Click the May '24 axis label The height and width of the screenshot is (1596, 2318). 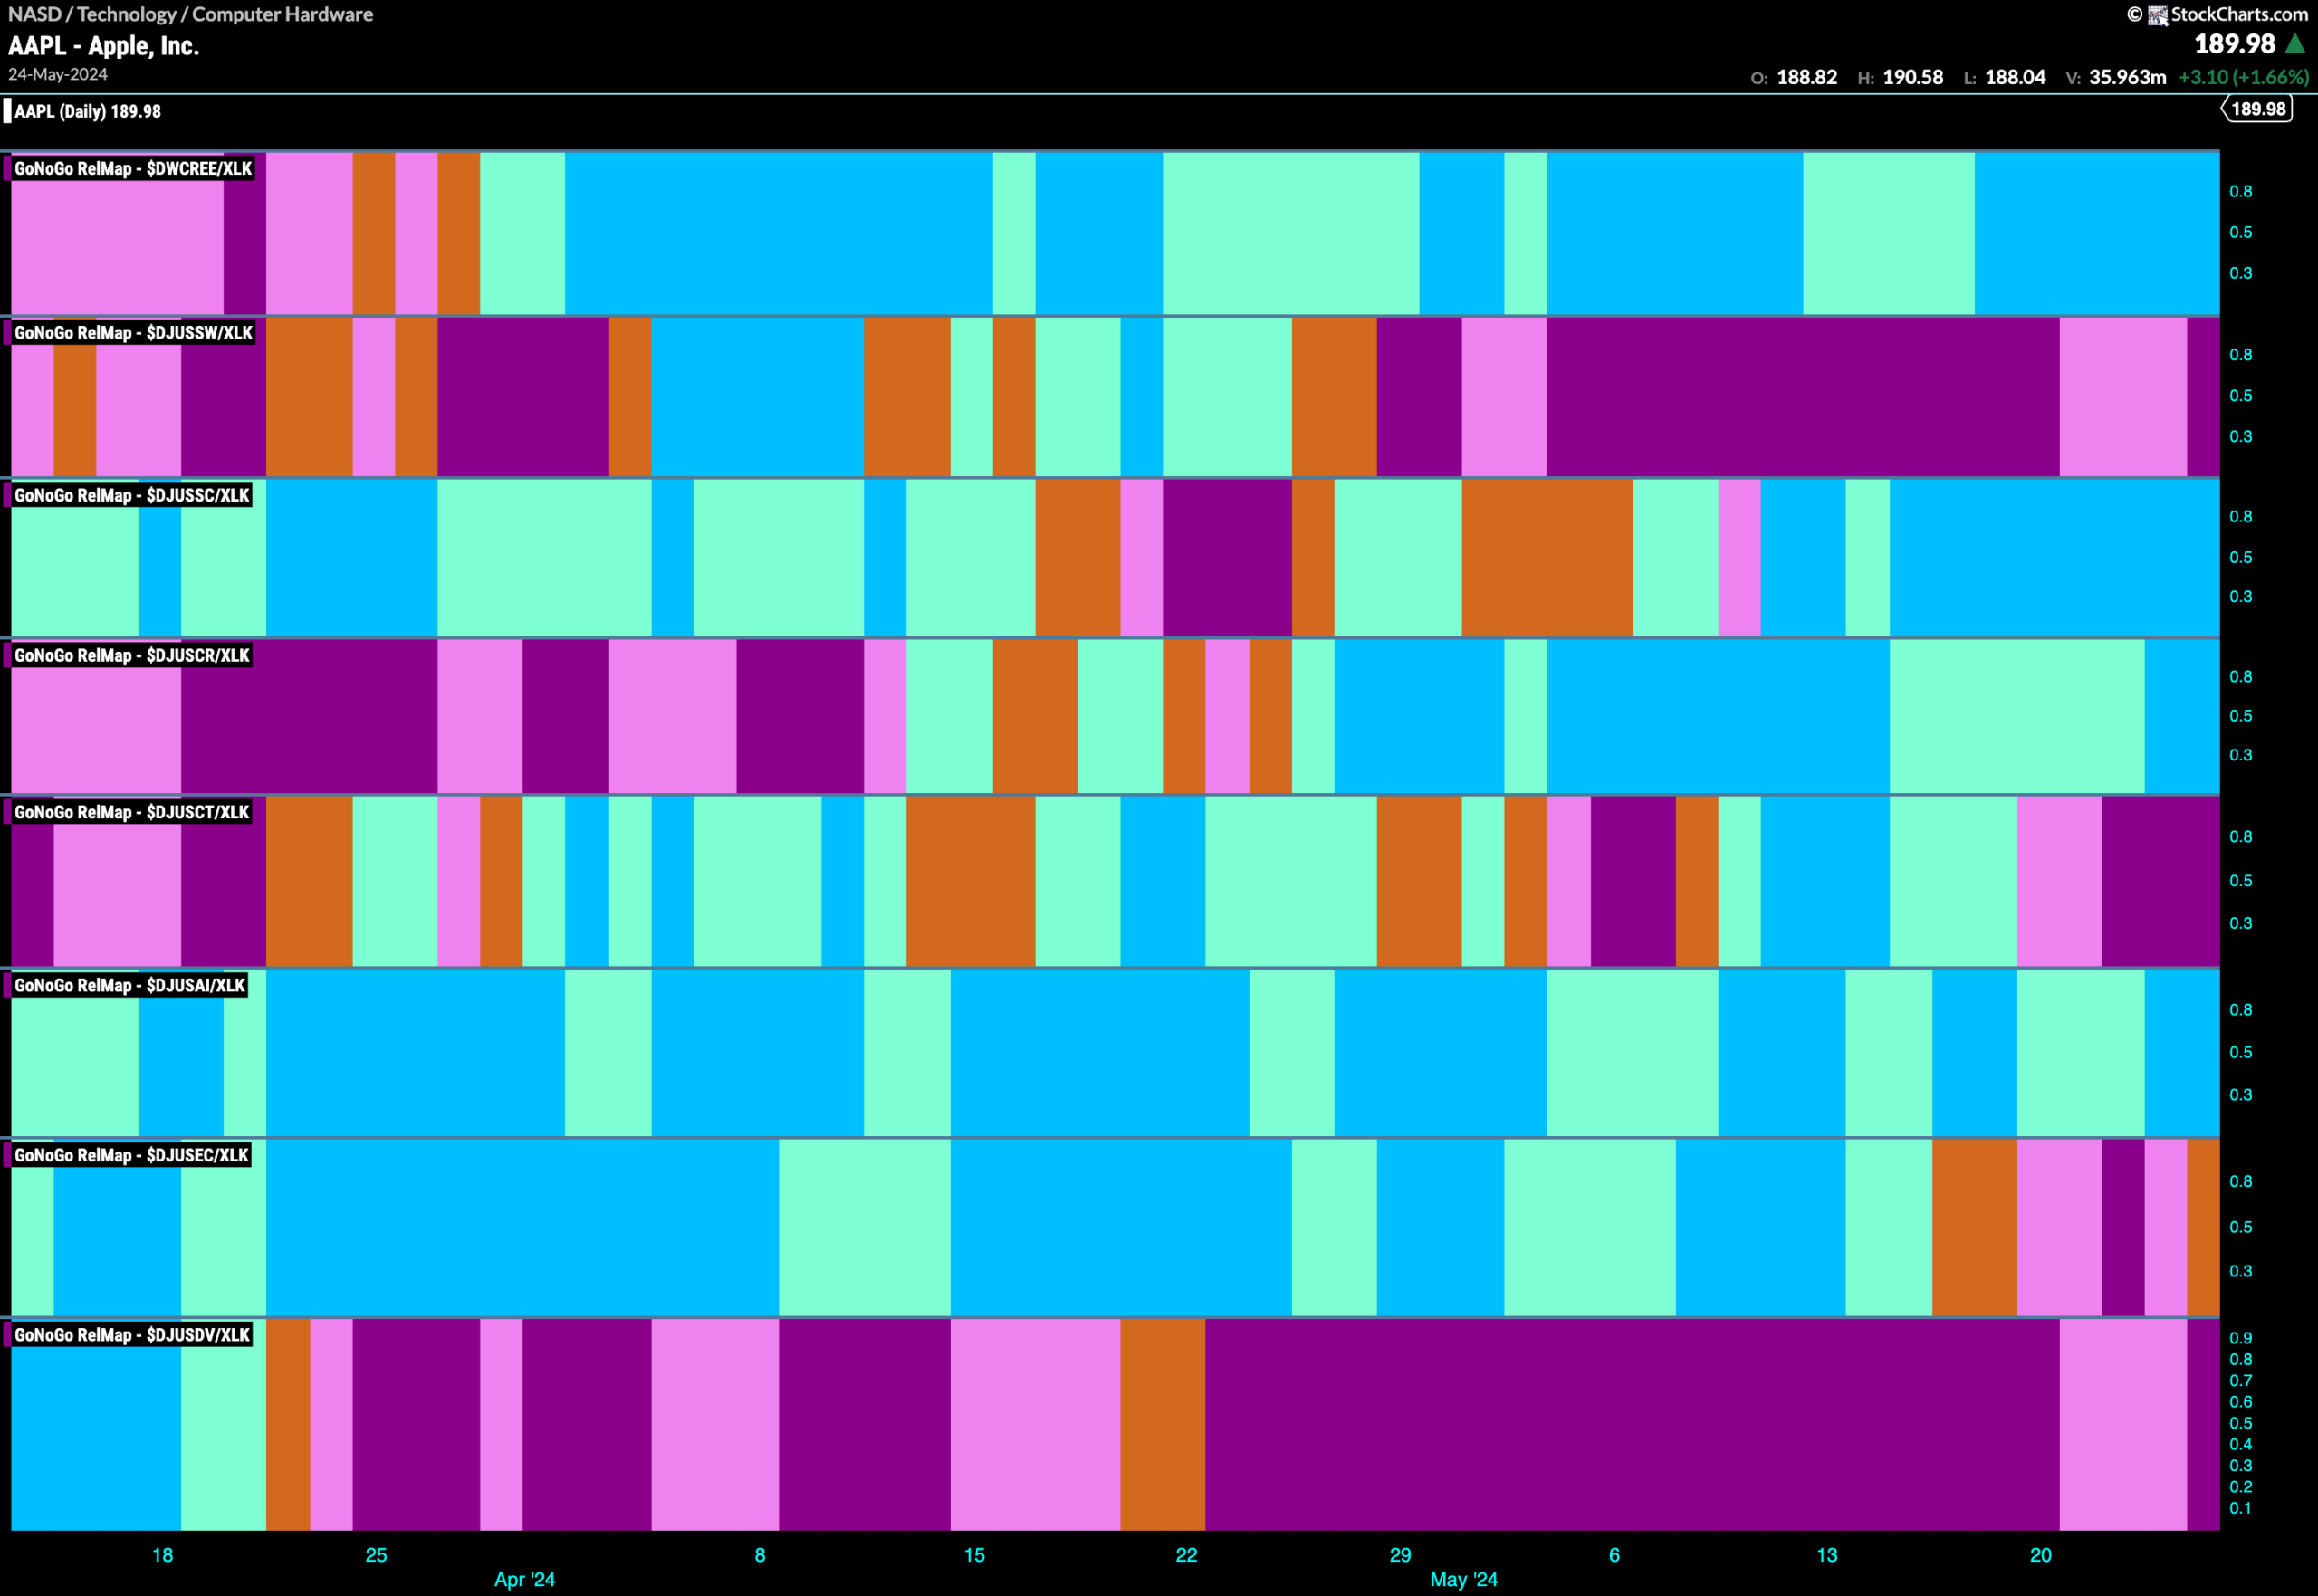point(1464,1579)
